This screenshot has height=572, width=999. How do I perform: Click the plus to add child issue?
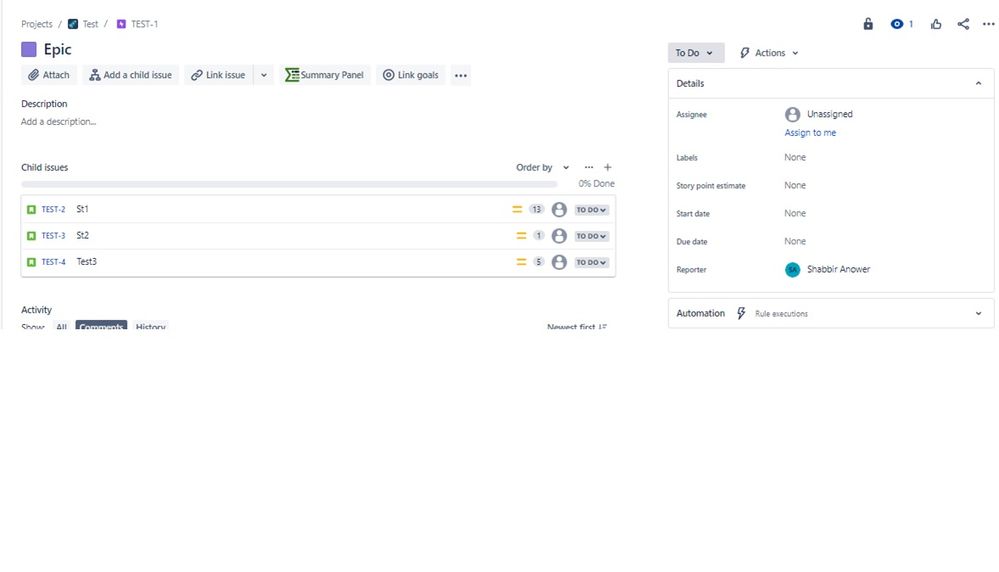click(607, 168)
